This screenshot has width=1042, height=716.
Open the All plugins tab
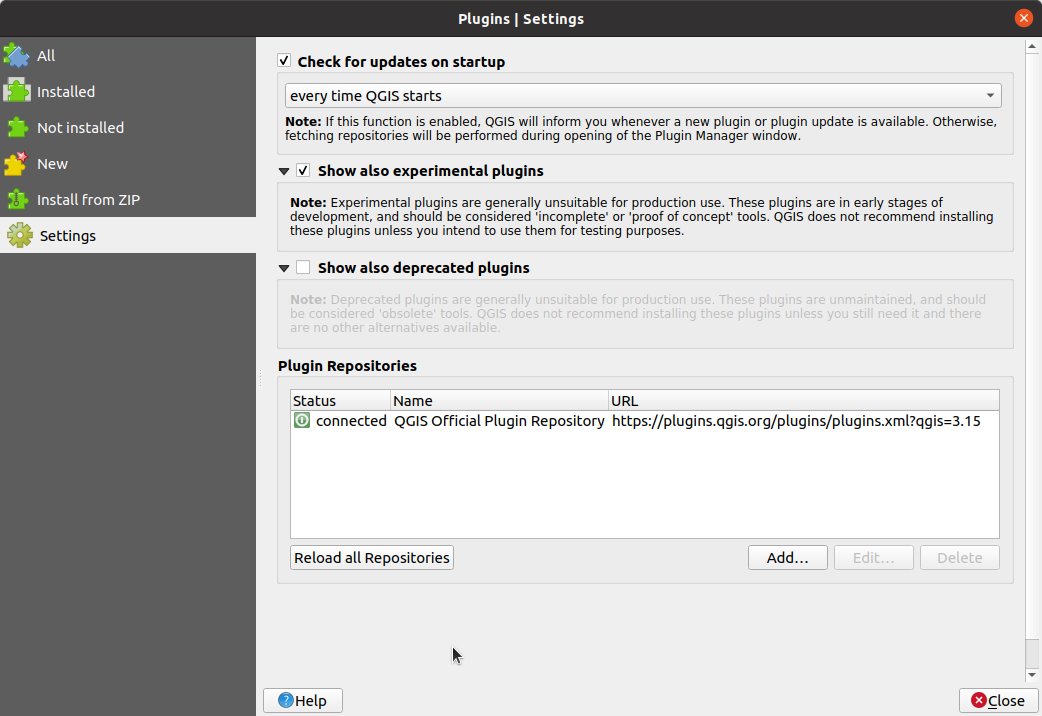pyautogui.click(x=128, y=56)
